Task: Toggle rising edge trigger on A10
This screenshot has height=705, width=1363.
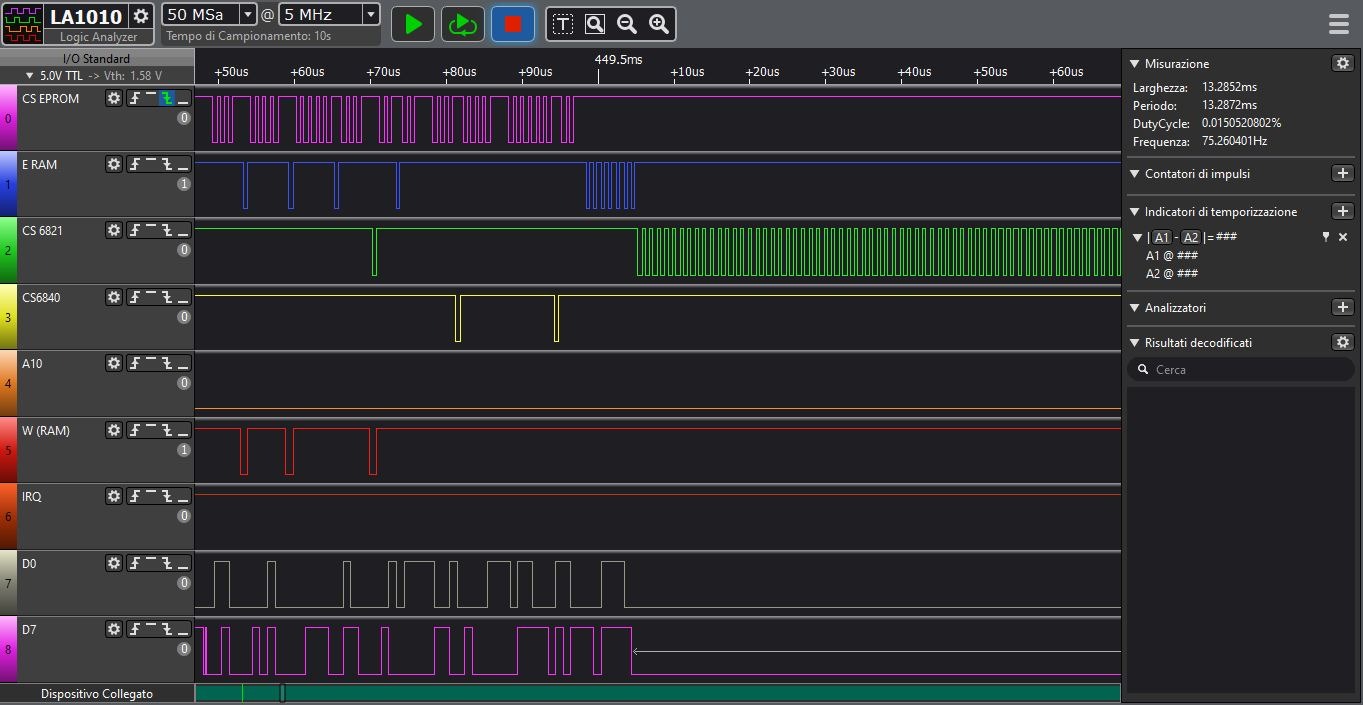Action: click(x=135, y=363)
